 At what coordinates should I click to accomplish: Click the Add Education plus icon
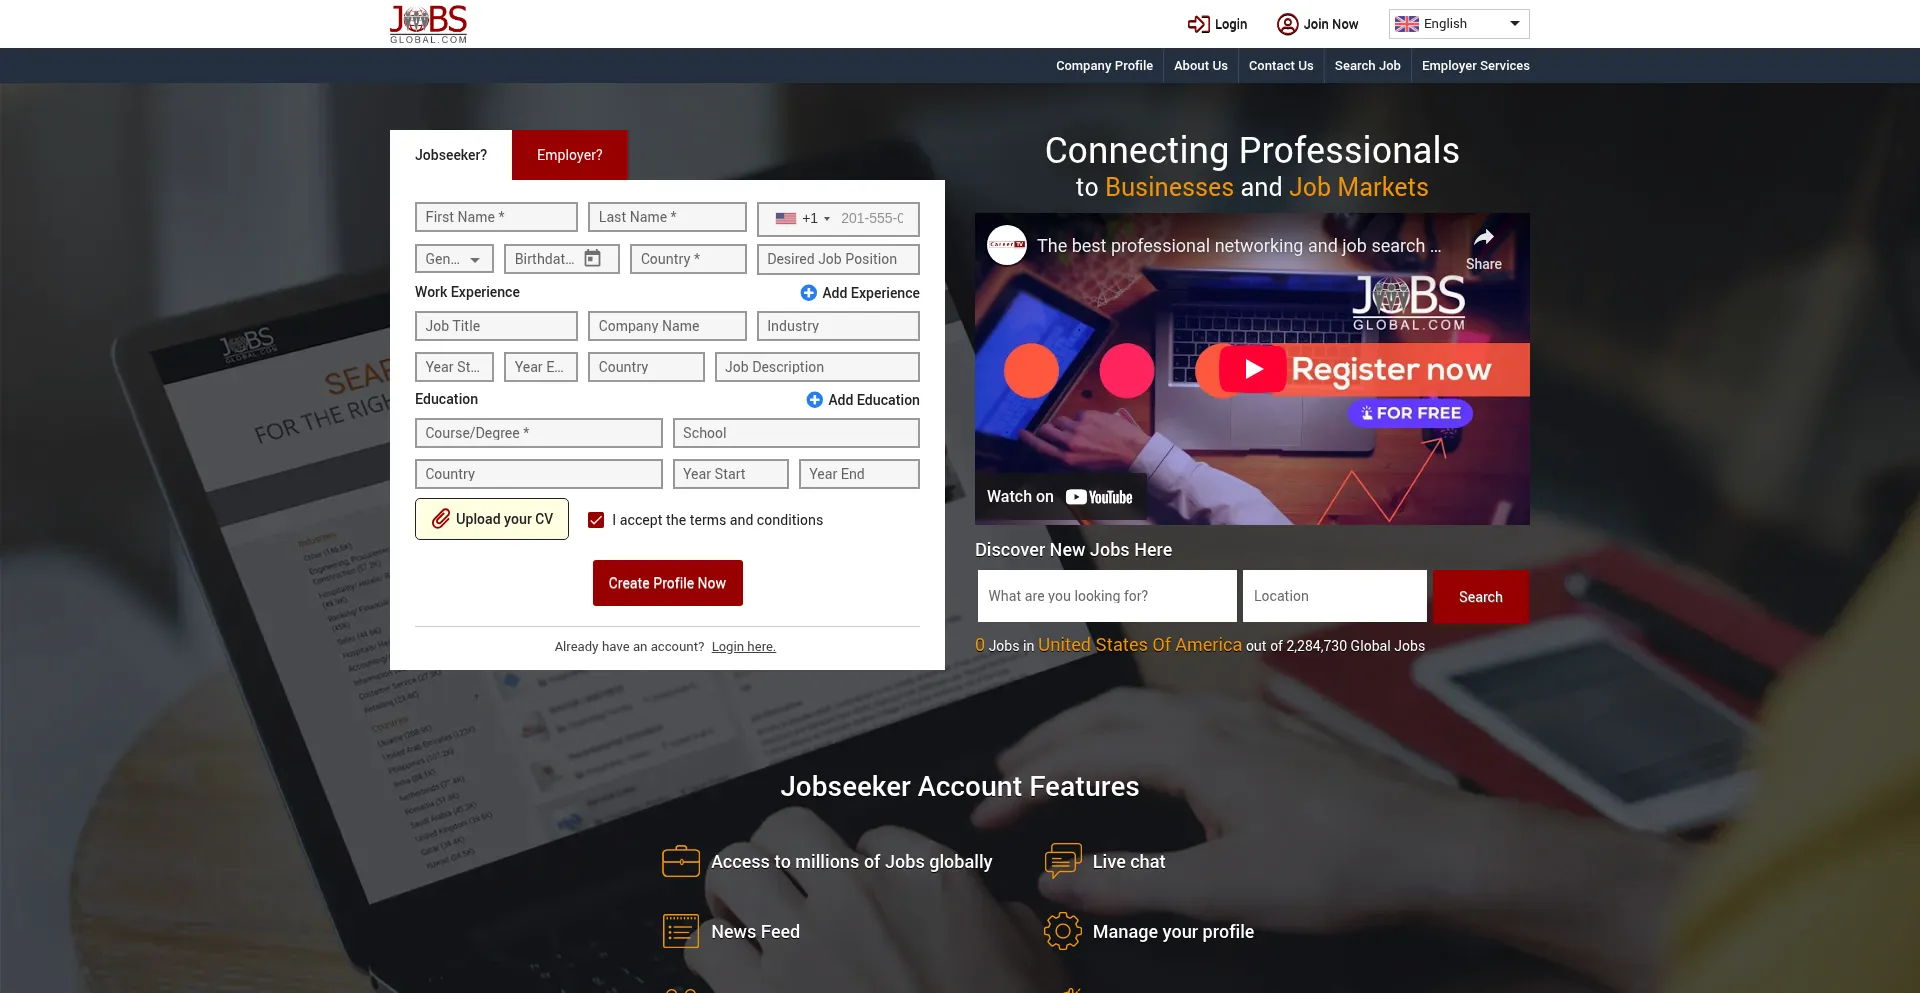(x=815, y=400)
